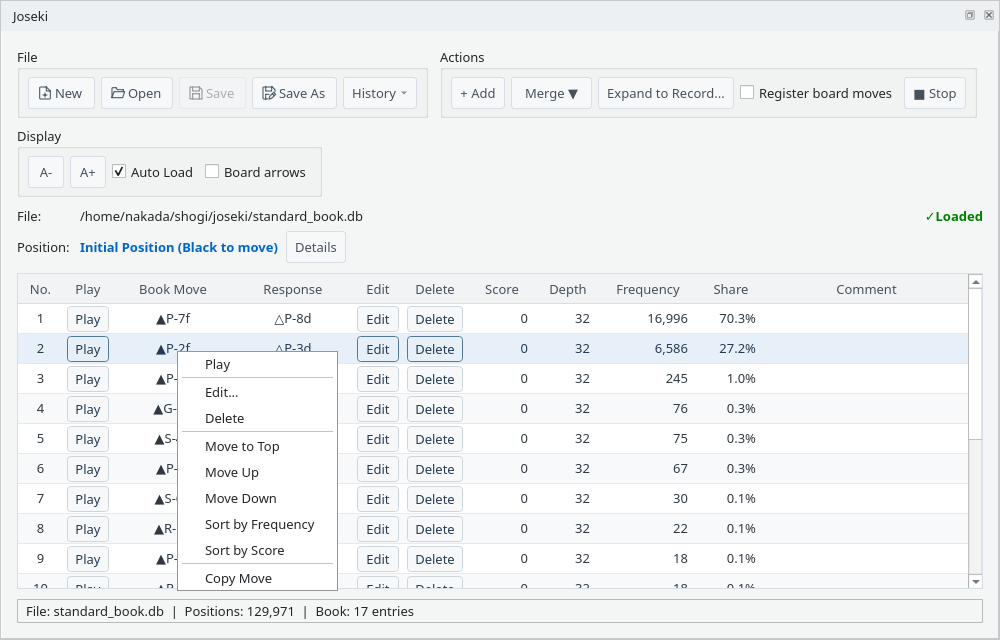
Task: Stop the current action
Action: (x=934, y=93)
